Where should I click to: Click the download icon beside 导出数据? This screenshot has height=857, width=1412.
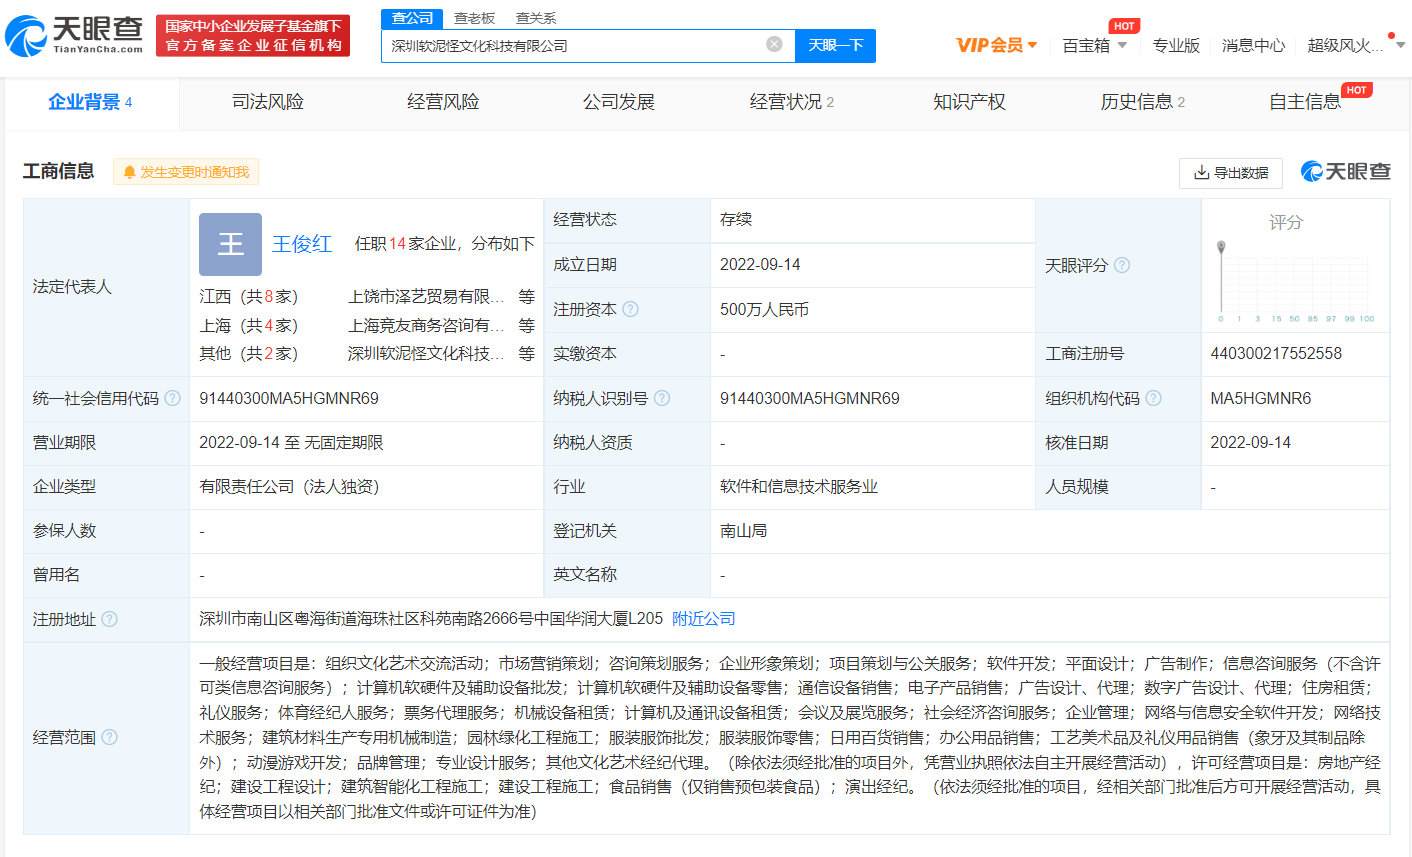tap(1202, 172)
